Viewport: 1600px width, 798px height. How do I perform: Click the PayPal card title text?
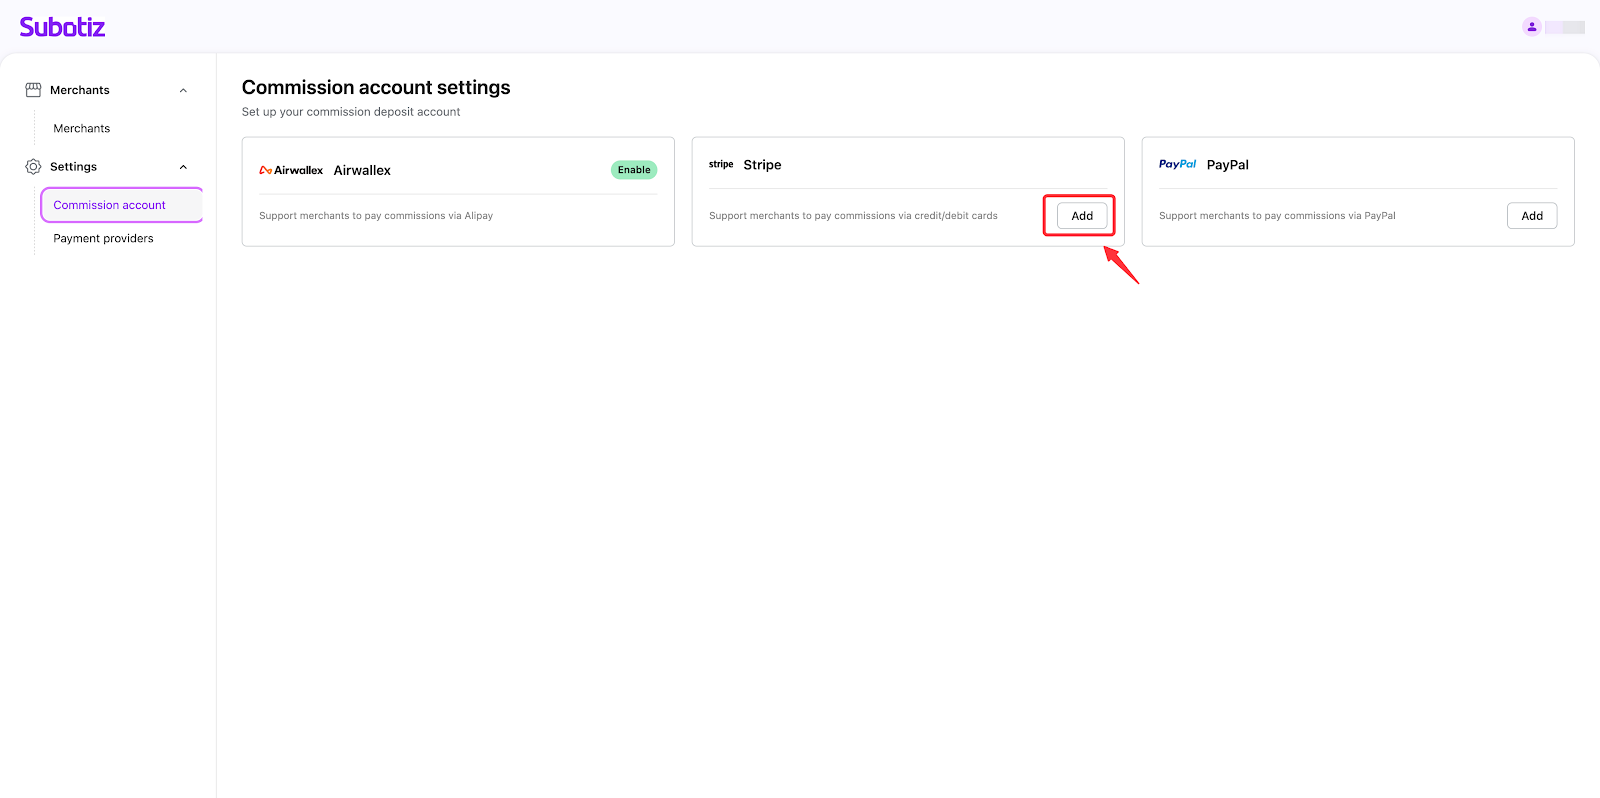1227,165
